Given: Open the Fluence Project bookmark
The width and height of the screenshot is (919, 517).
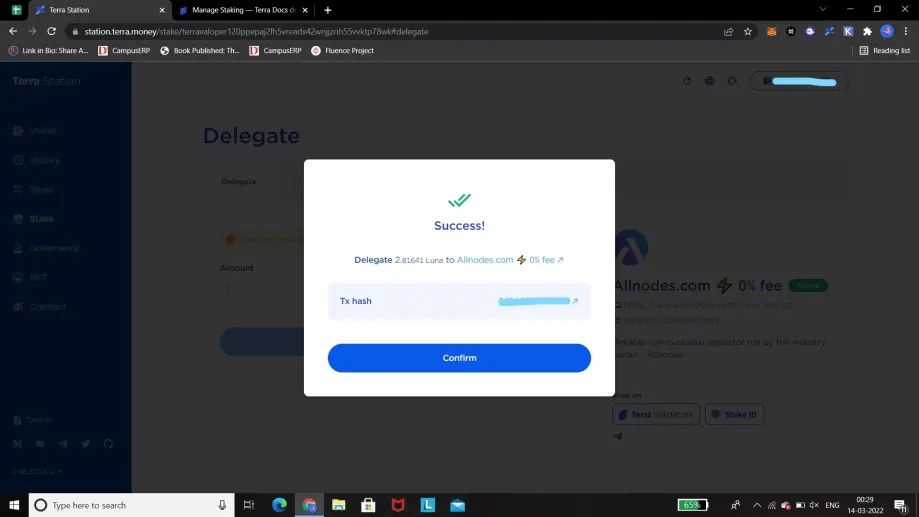Looking at the screenshot, I should click(342, 50).
